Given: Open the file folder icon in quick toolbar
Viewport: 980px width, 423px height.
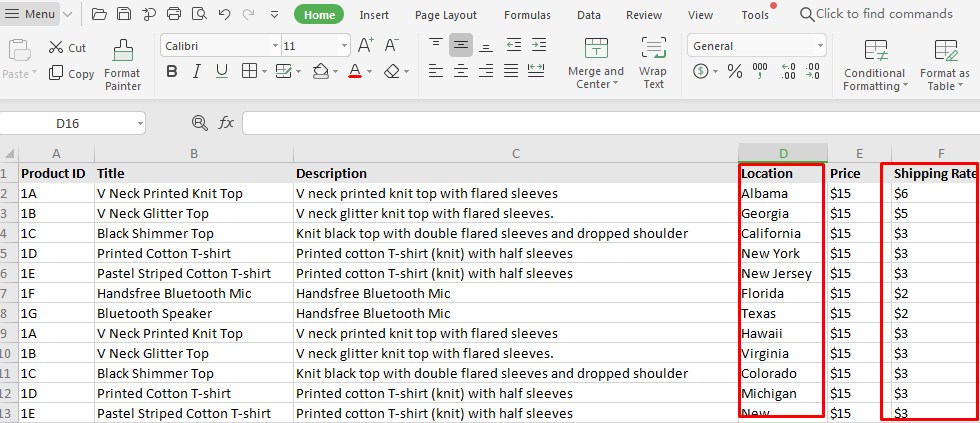Looking at the screenshot, I should point(99,14).
